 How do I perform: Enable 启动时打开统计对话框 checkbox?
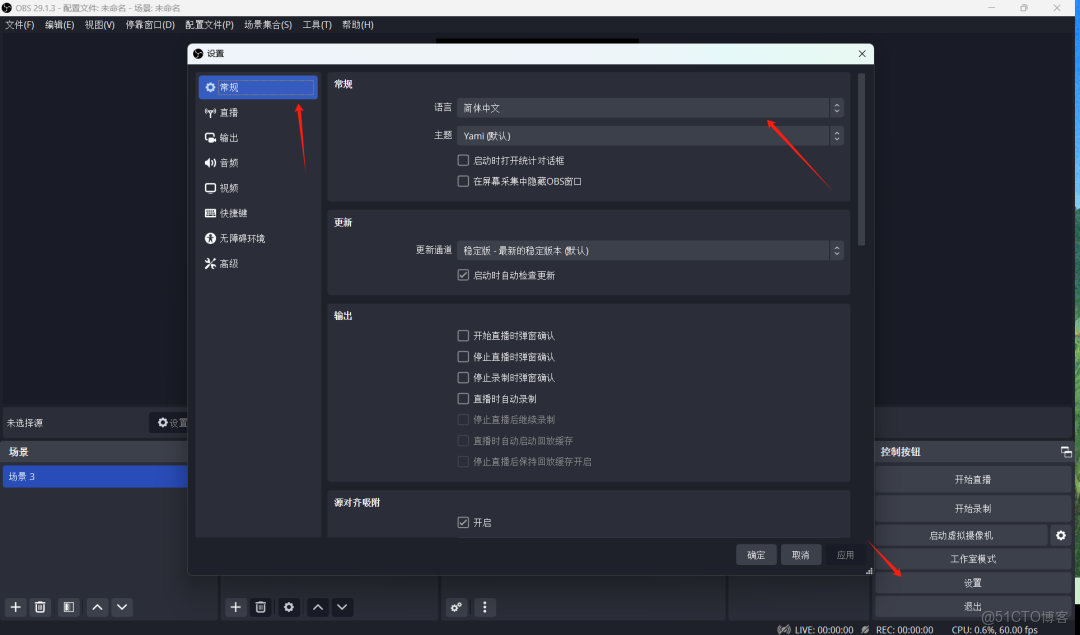point(463,160)
